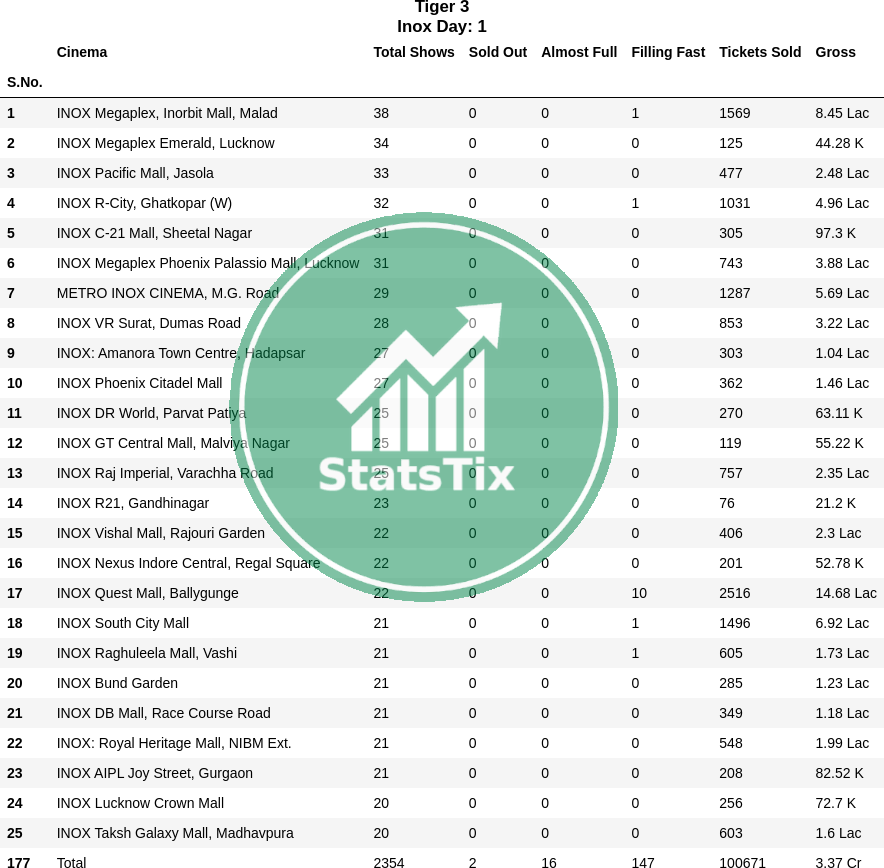Select 'INOX Bund Garden' cinema name
Viewport: 884px width, 868px height.
[x=117, y=683]
